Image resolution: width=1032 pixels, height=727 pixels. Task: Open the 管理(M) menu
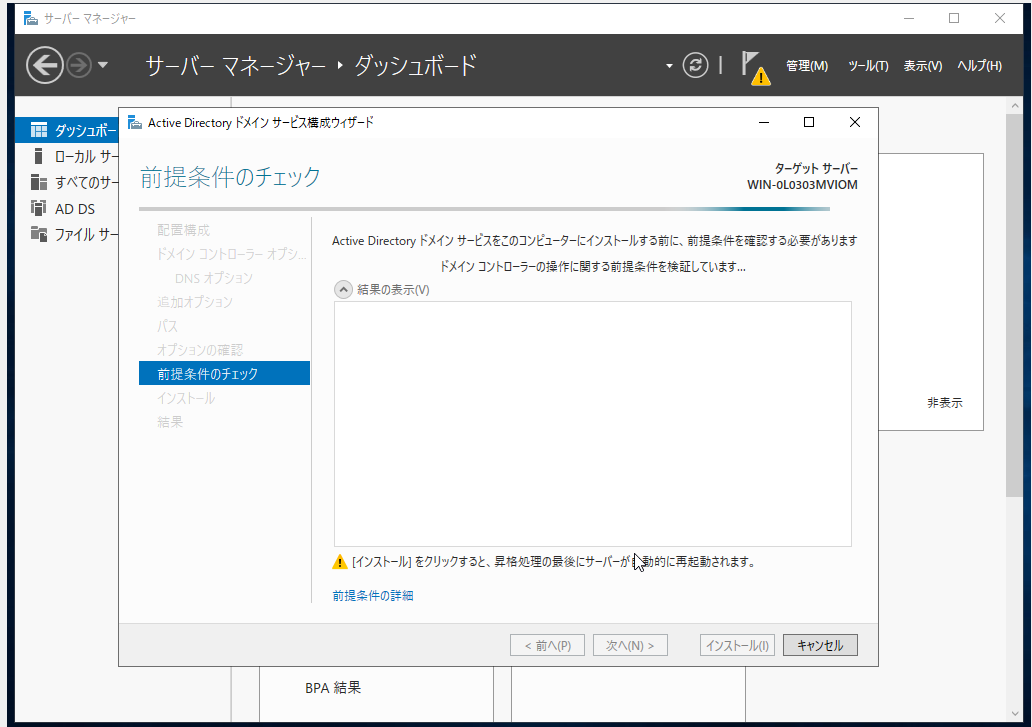(x=807, y=66)
